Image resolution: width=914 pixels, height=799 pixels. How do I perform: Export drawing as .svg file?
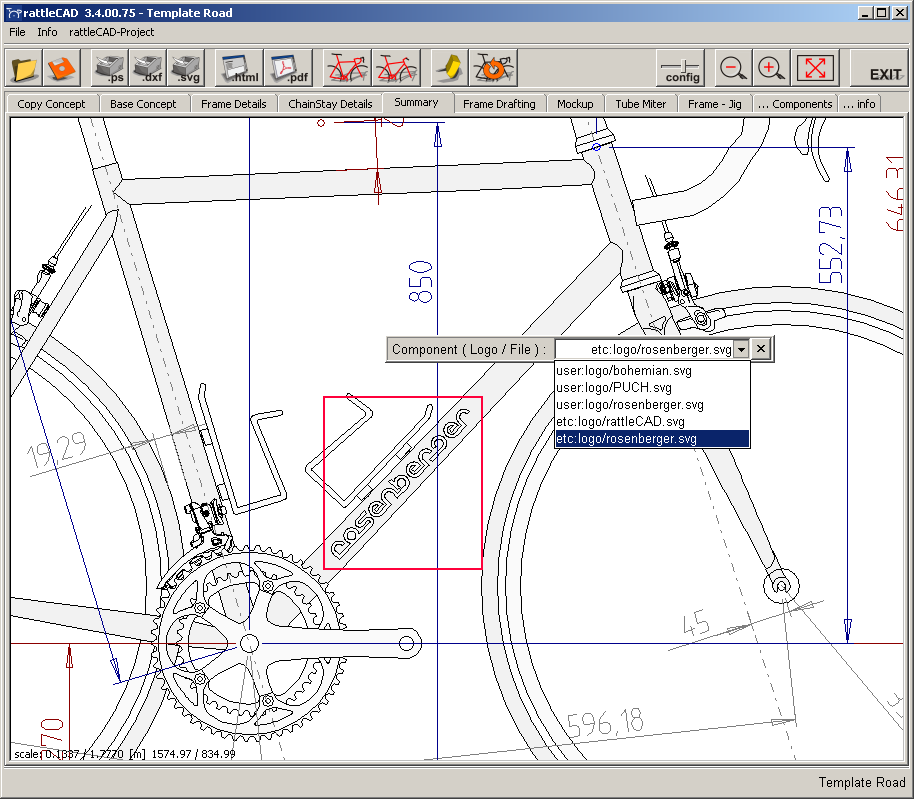tap(186, 69)
